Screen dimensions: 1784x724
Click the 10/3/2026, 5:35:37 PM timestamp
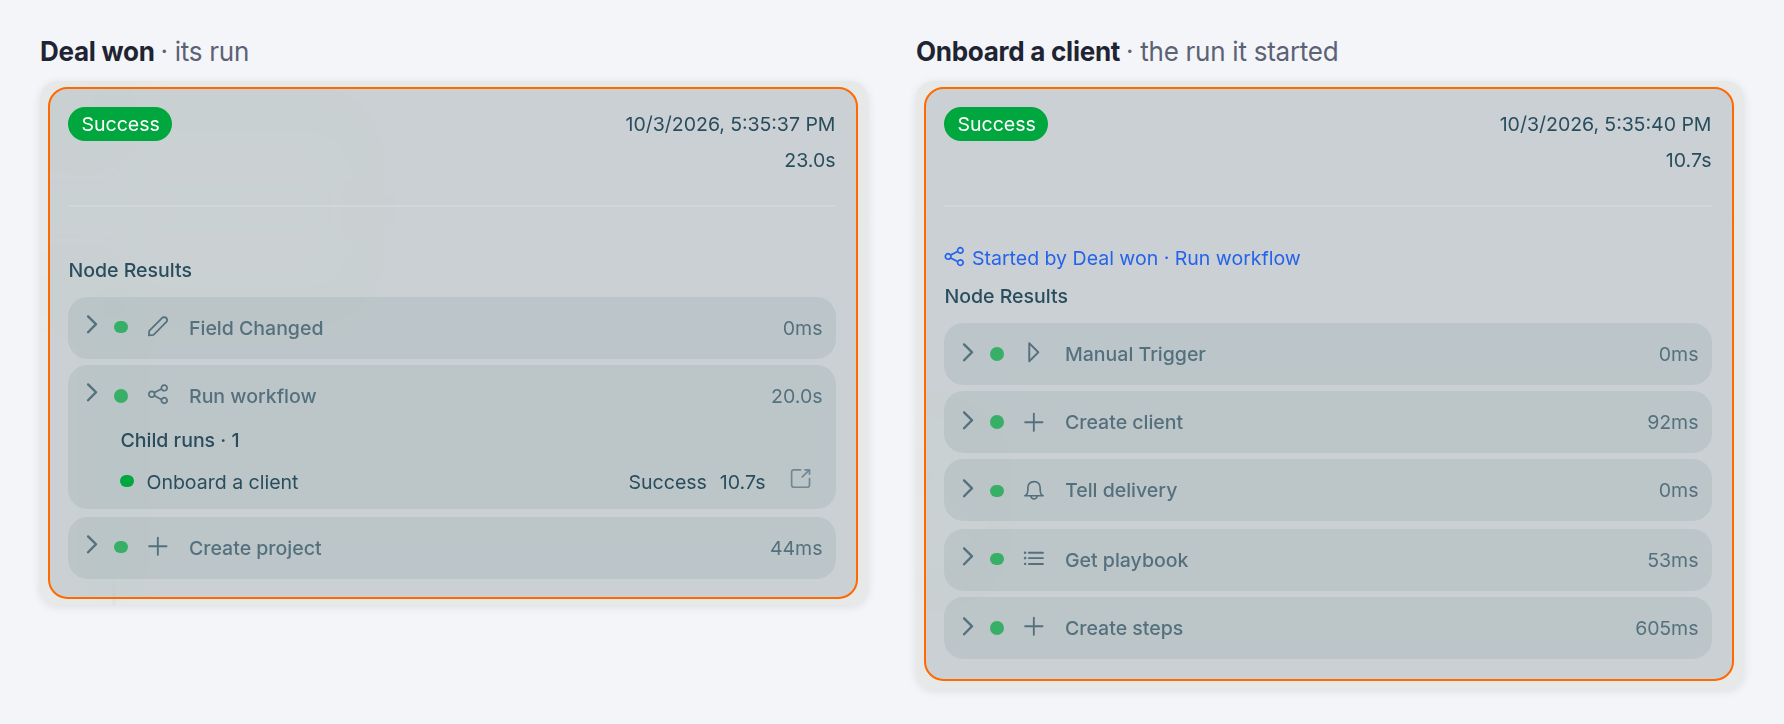730,124
